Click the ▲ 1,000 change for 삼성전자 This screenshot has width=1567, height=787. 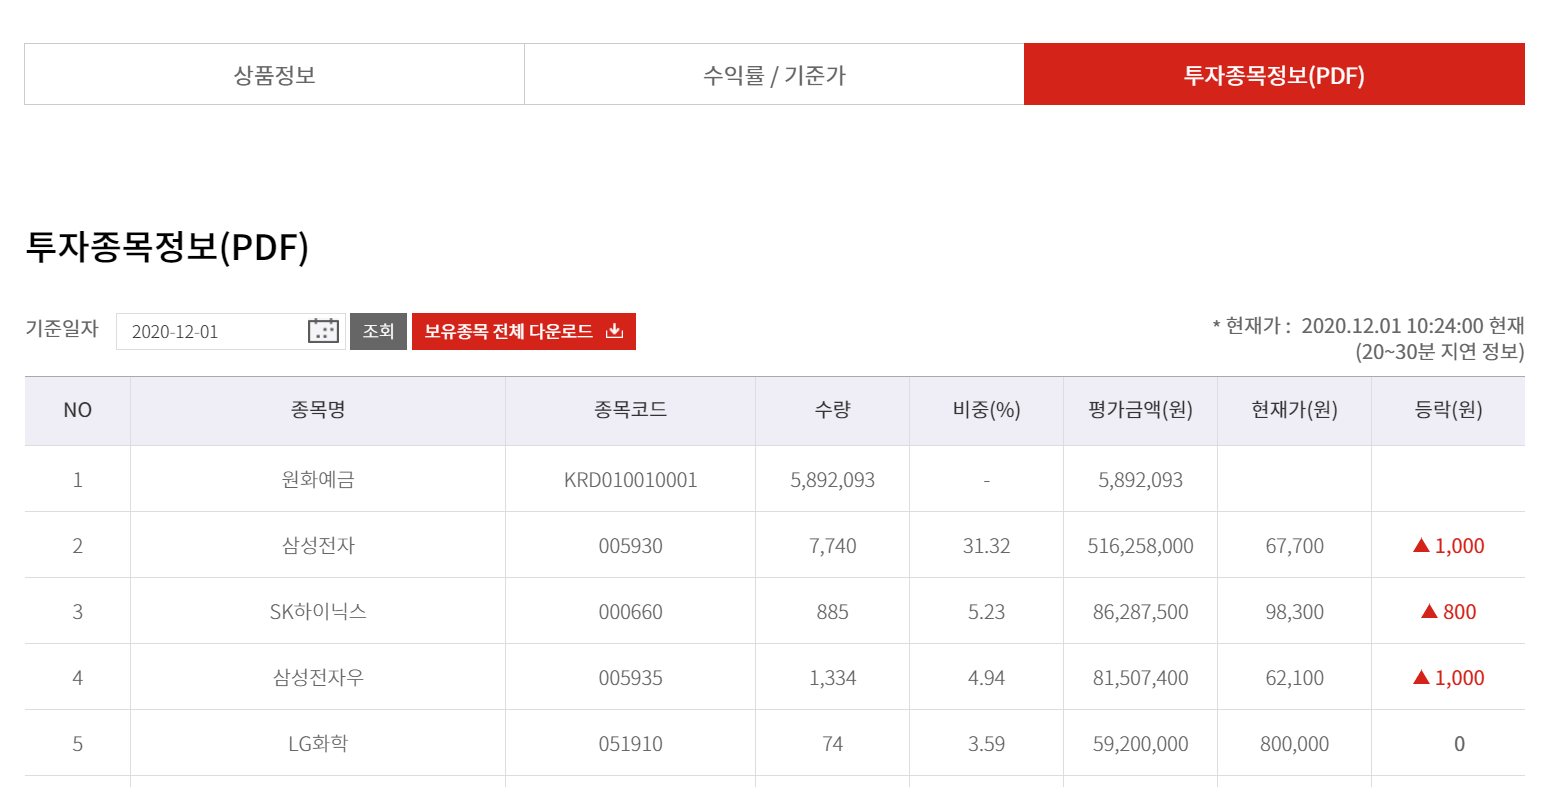click(1448, 546)
